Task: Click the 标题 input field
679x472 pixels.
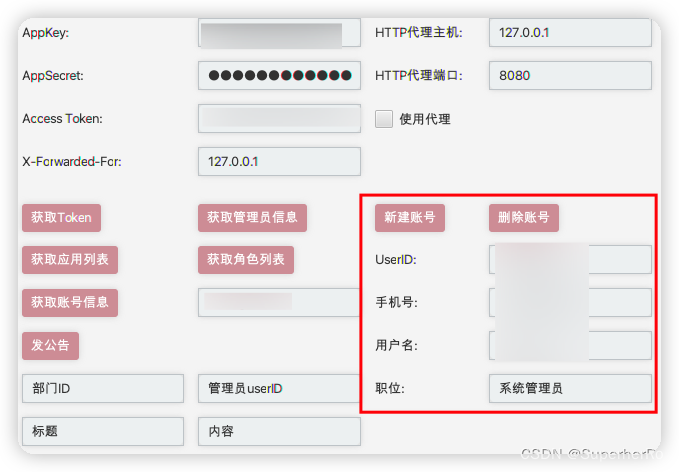Action: click(103, 431)
